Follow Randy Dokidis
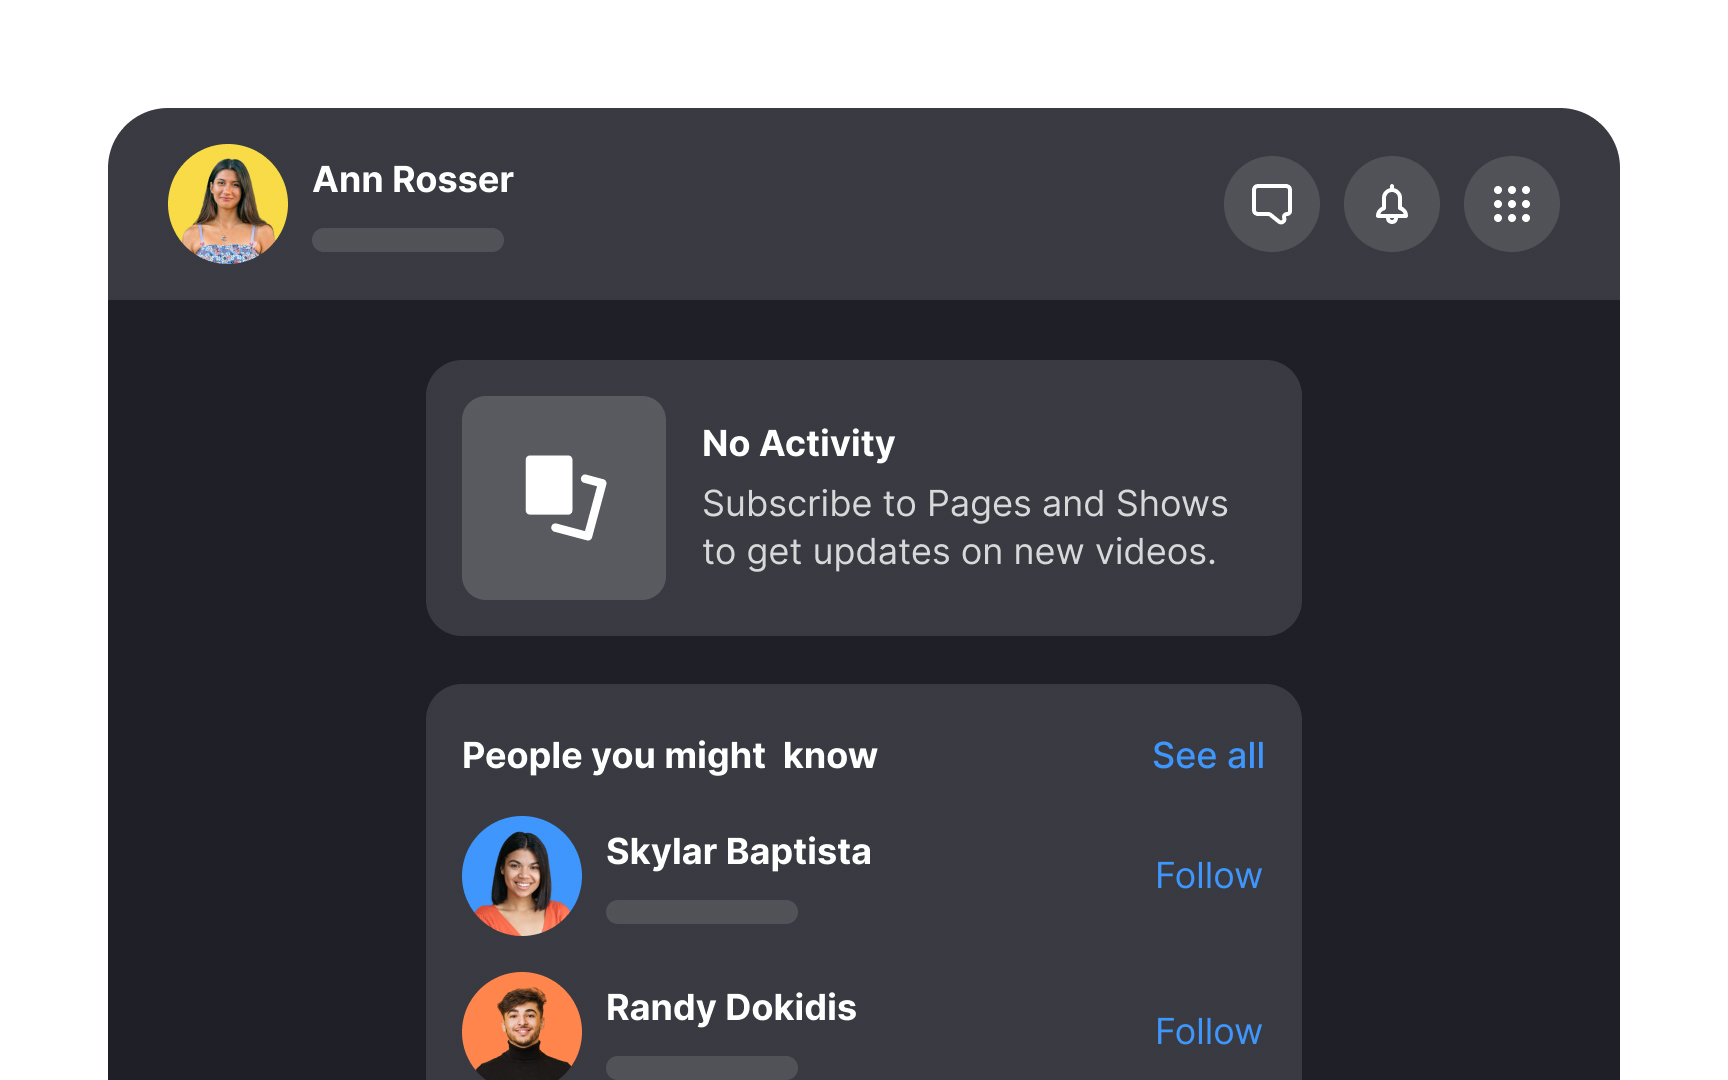 tap(1208, 1031)
